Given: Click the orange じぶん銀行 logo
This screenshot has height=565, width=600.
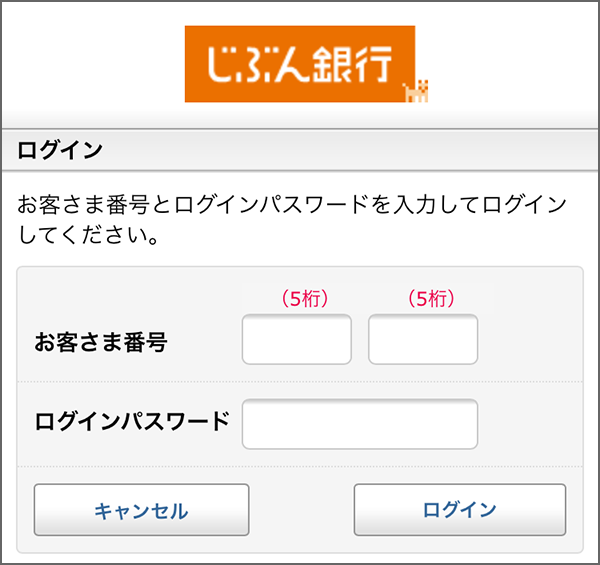Looking at the screenshot, I should [x=300, y=64].
